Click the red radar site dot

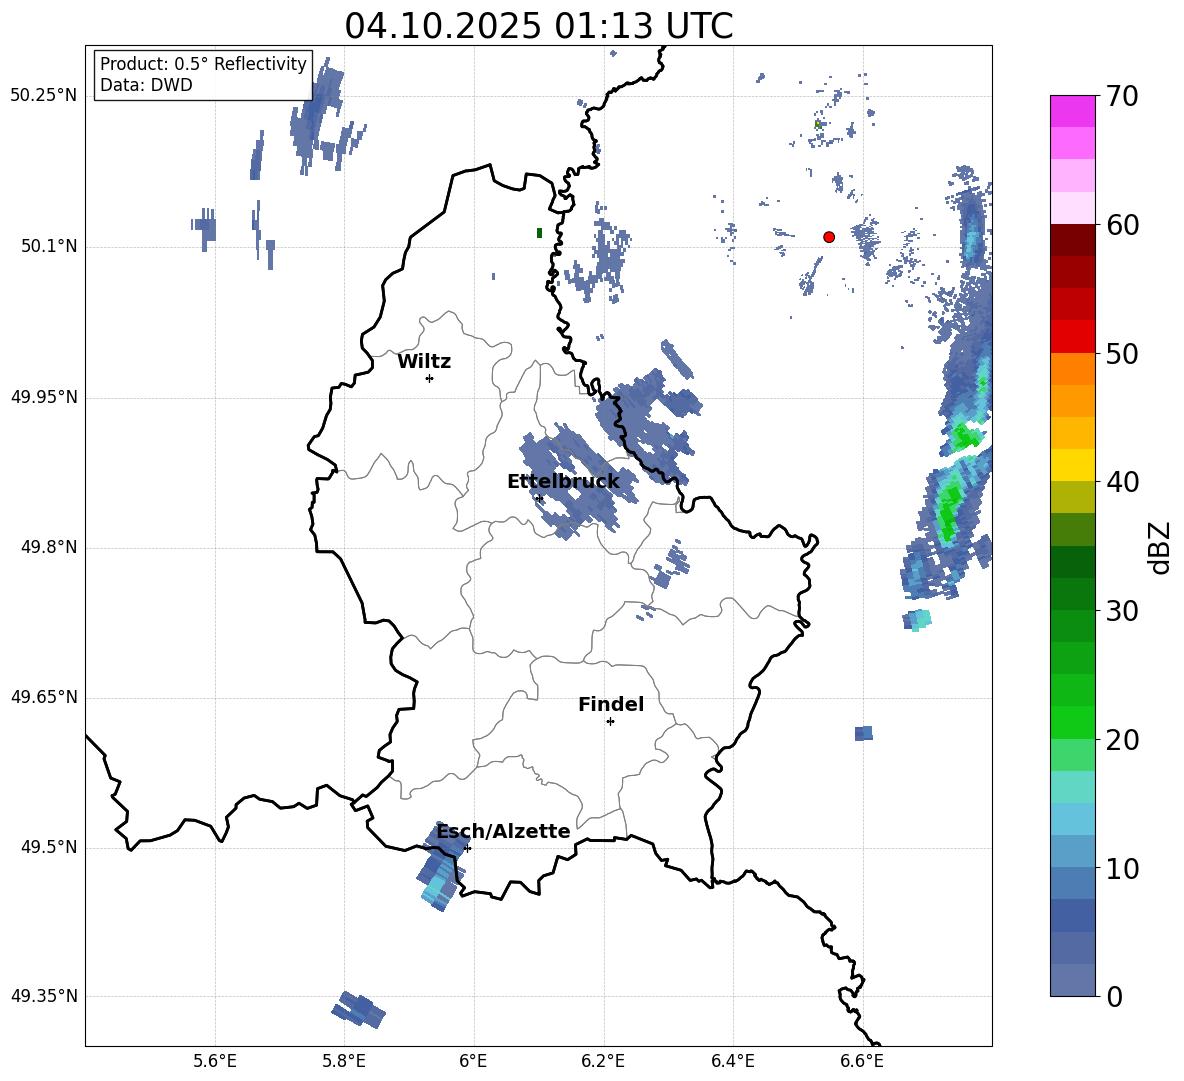coord(829,237)
